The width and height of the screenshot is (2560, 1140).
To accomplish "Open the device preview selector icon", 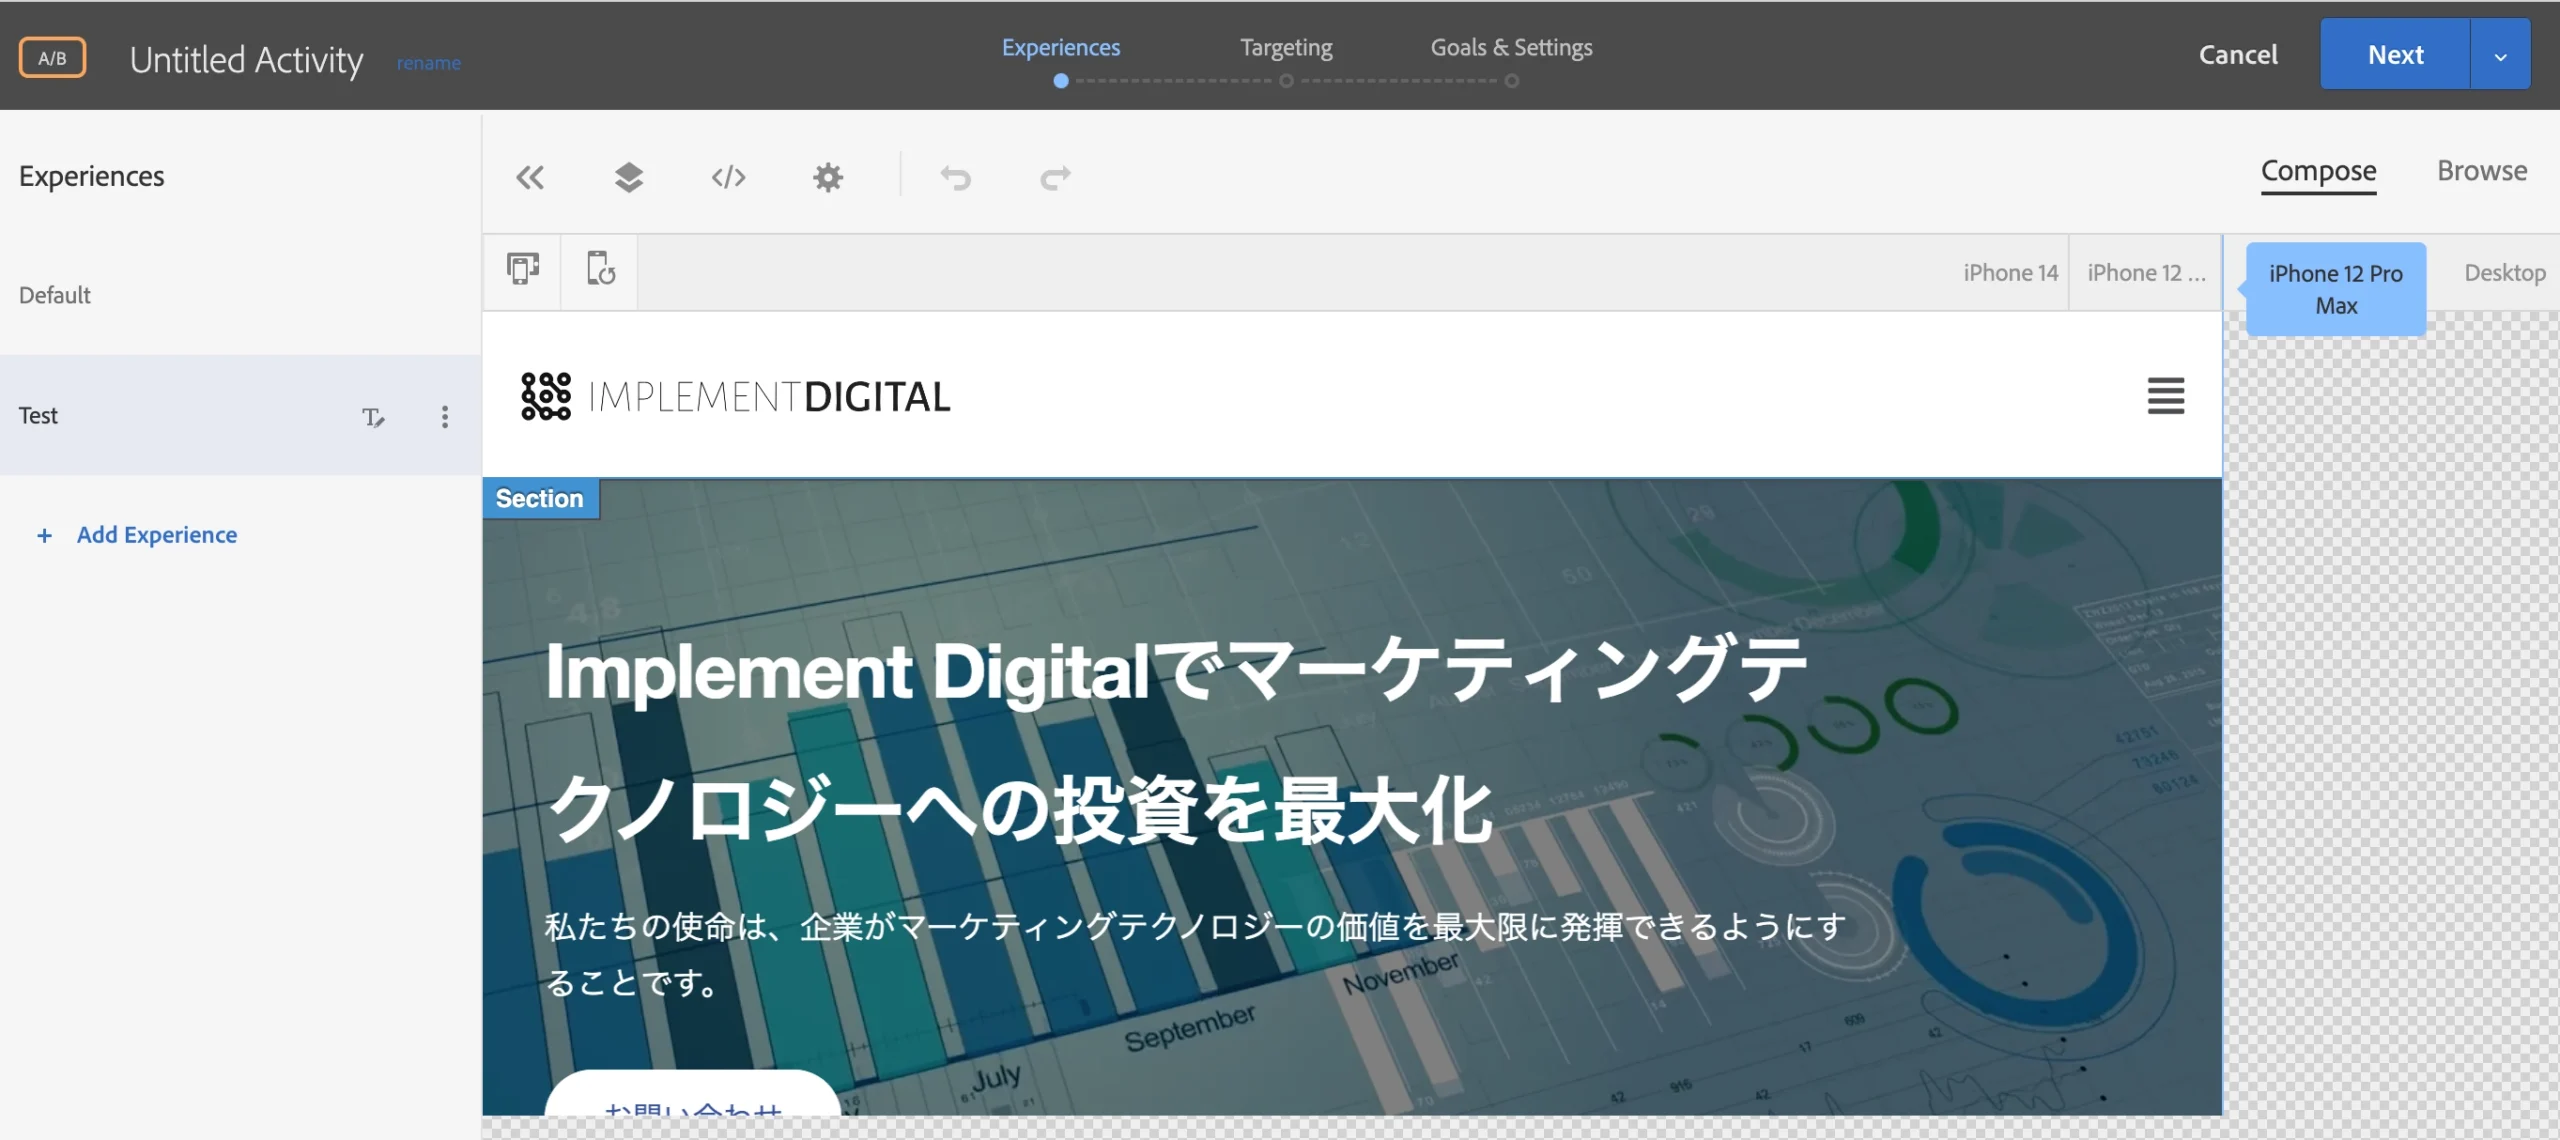I will coord(522,270).
